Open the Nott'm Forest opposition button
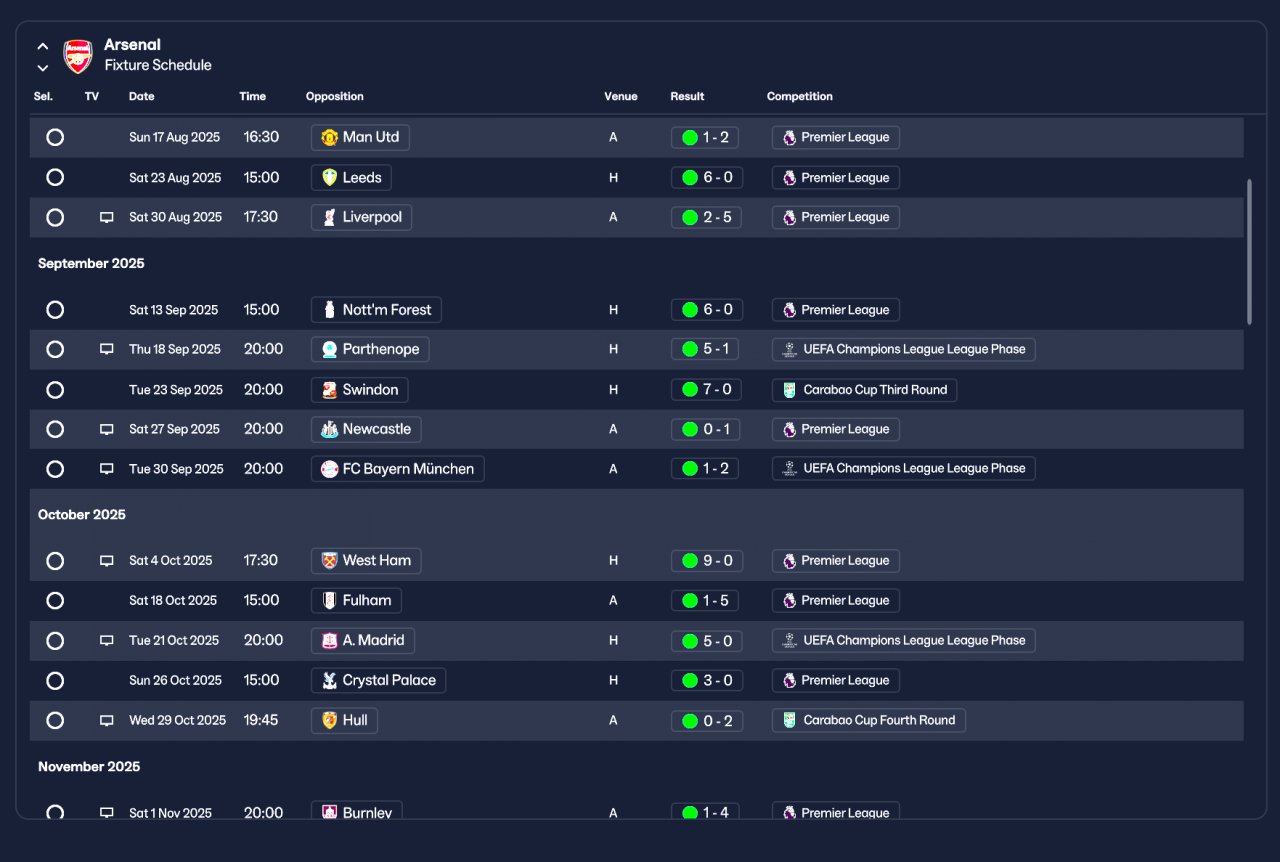 tap(376, 310)
